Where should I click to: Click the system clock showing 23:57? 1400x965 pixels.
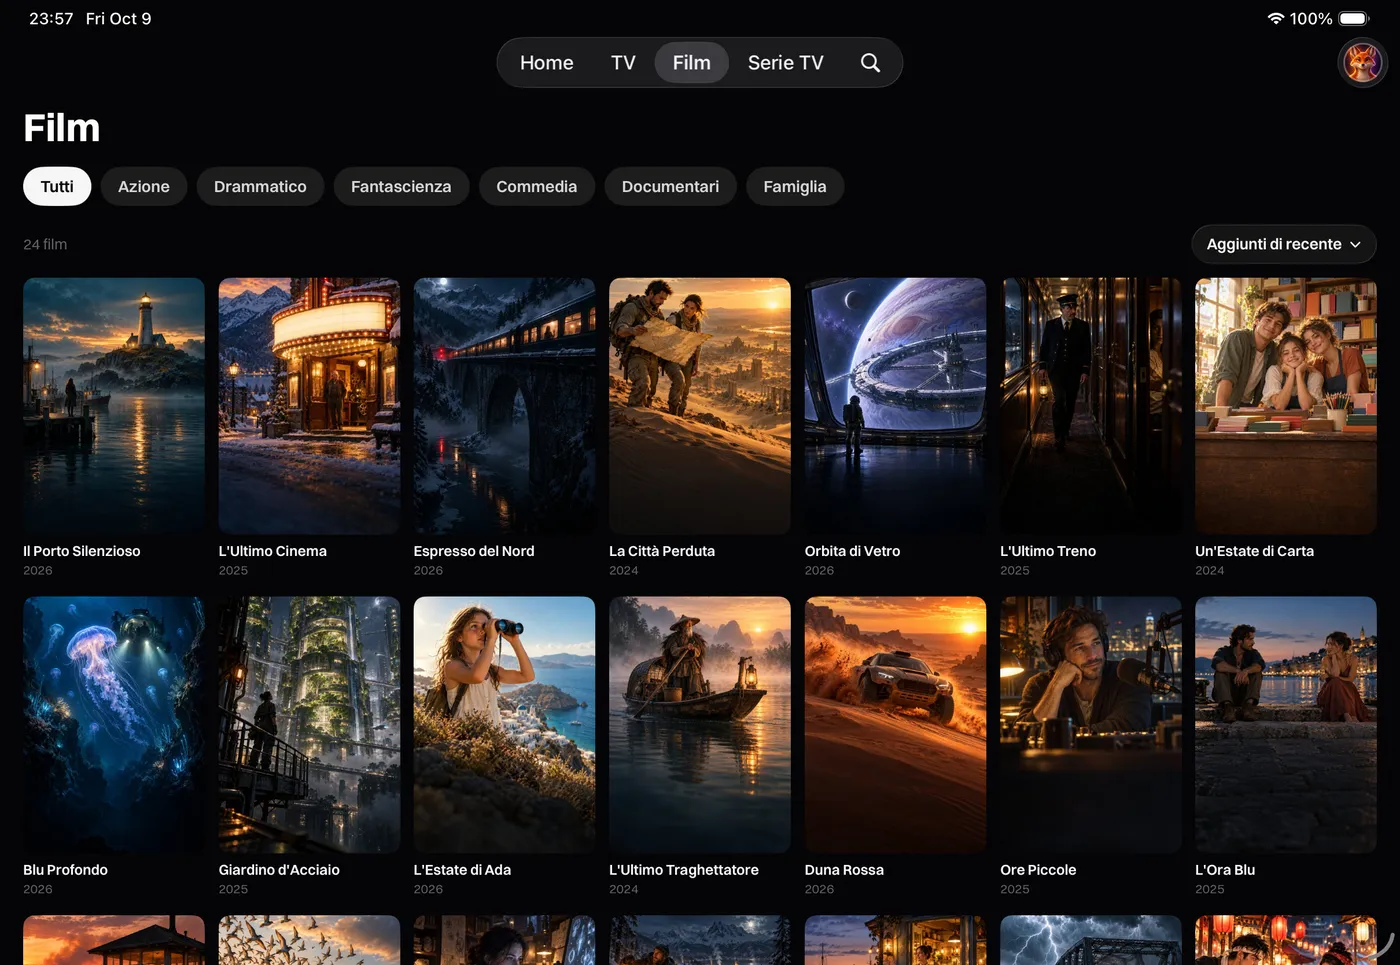(x=51, y=19)
